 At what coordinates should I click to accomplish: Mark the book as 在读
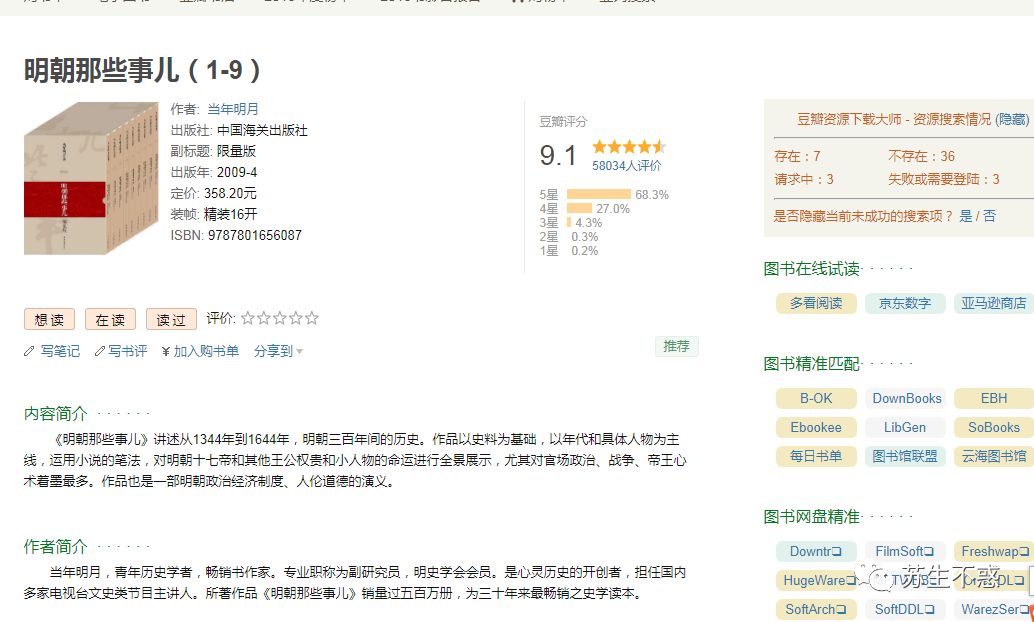[110, 319]
